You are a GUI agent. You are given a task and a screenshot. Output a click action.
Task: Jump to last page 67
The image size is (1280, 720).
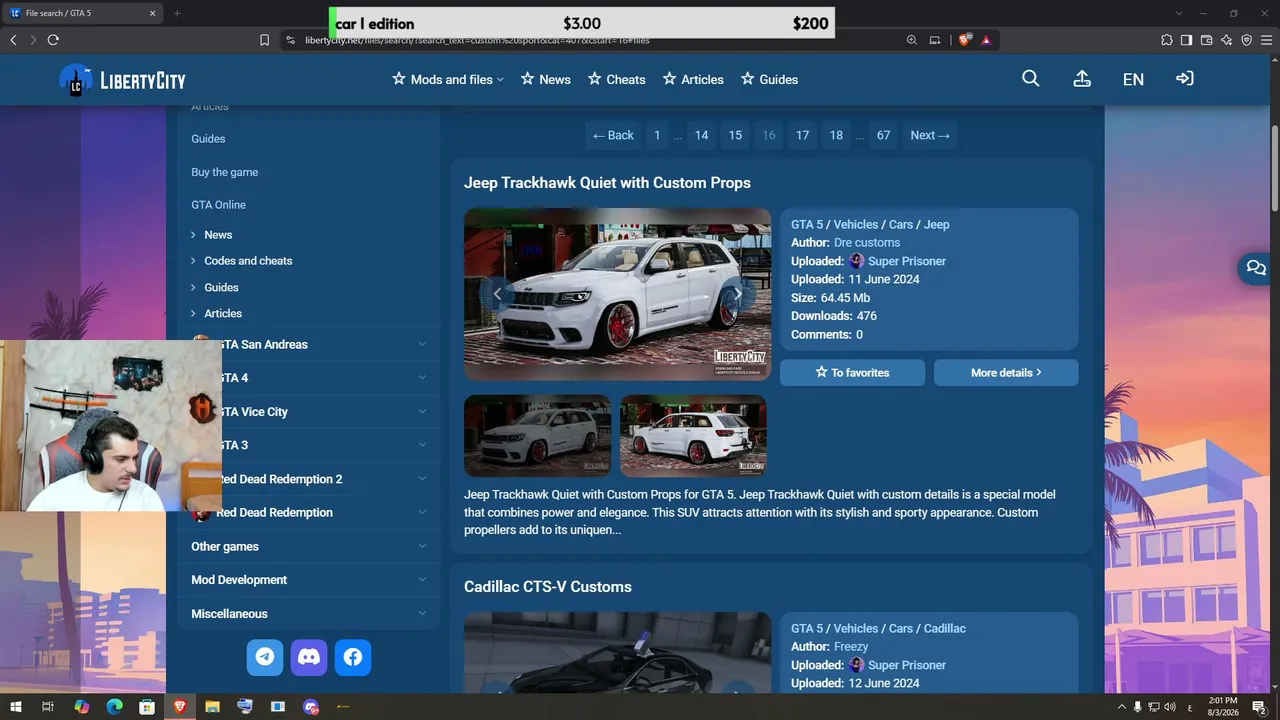(883, 135)
